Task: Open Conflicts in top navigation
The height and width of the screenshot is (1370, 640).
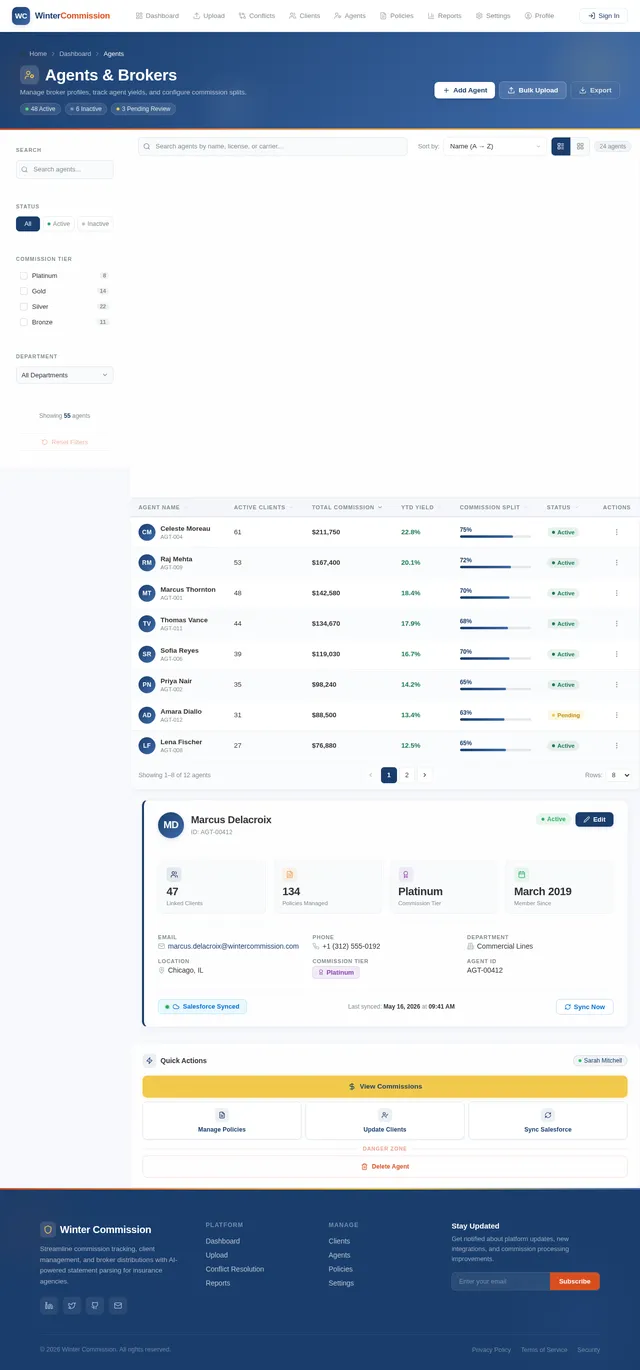Action: click(257, 16)
